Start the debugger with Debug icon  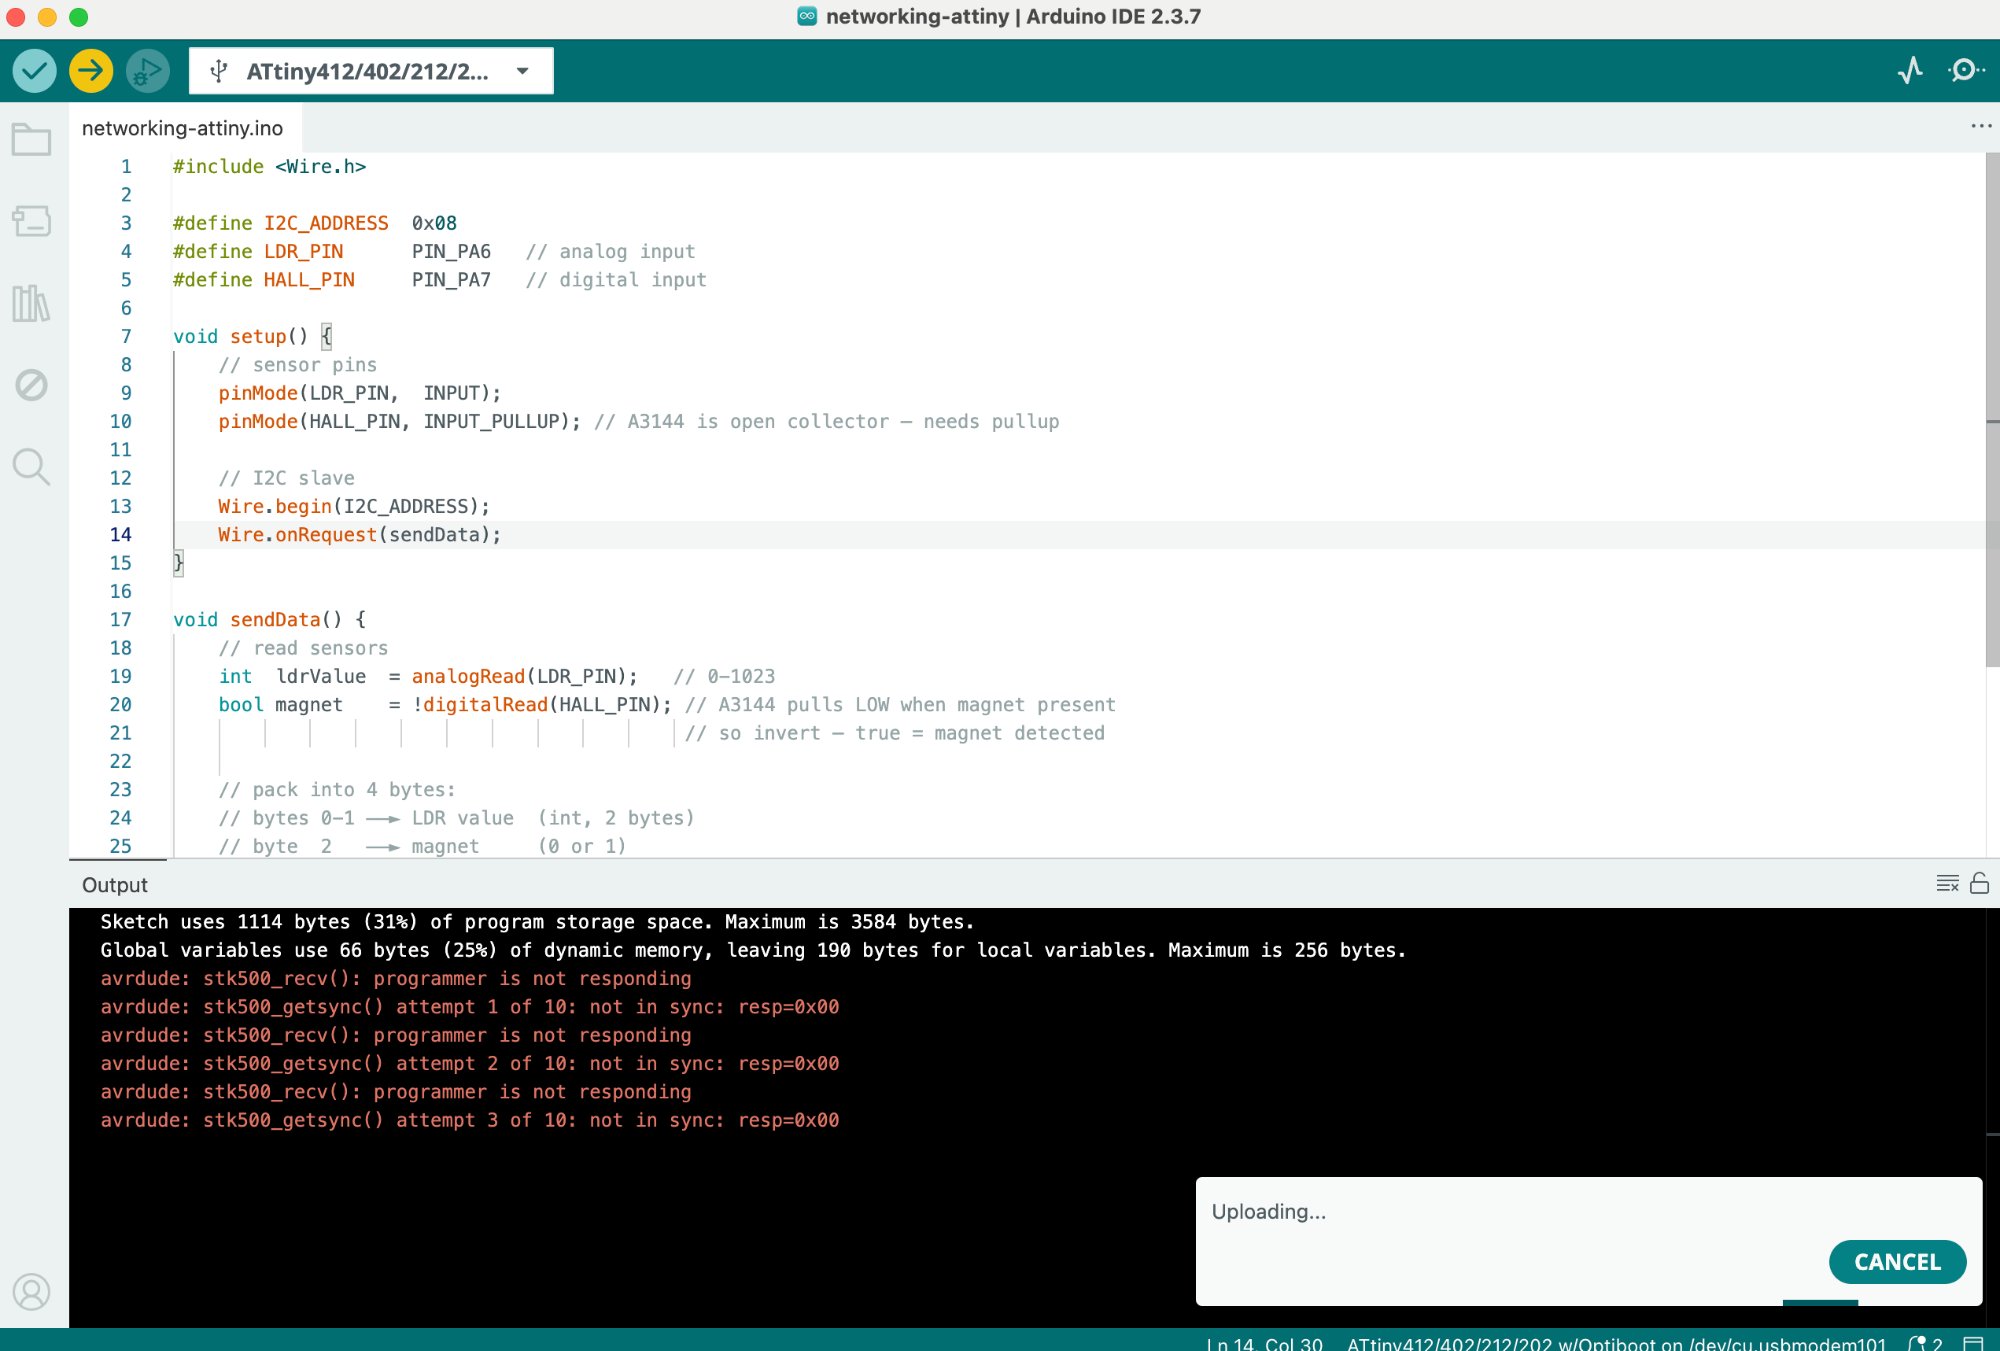pyautogui.click(x=148, y=71)
